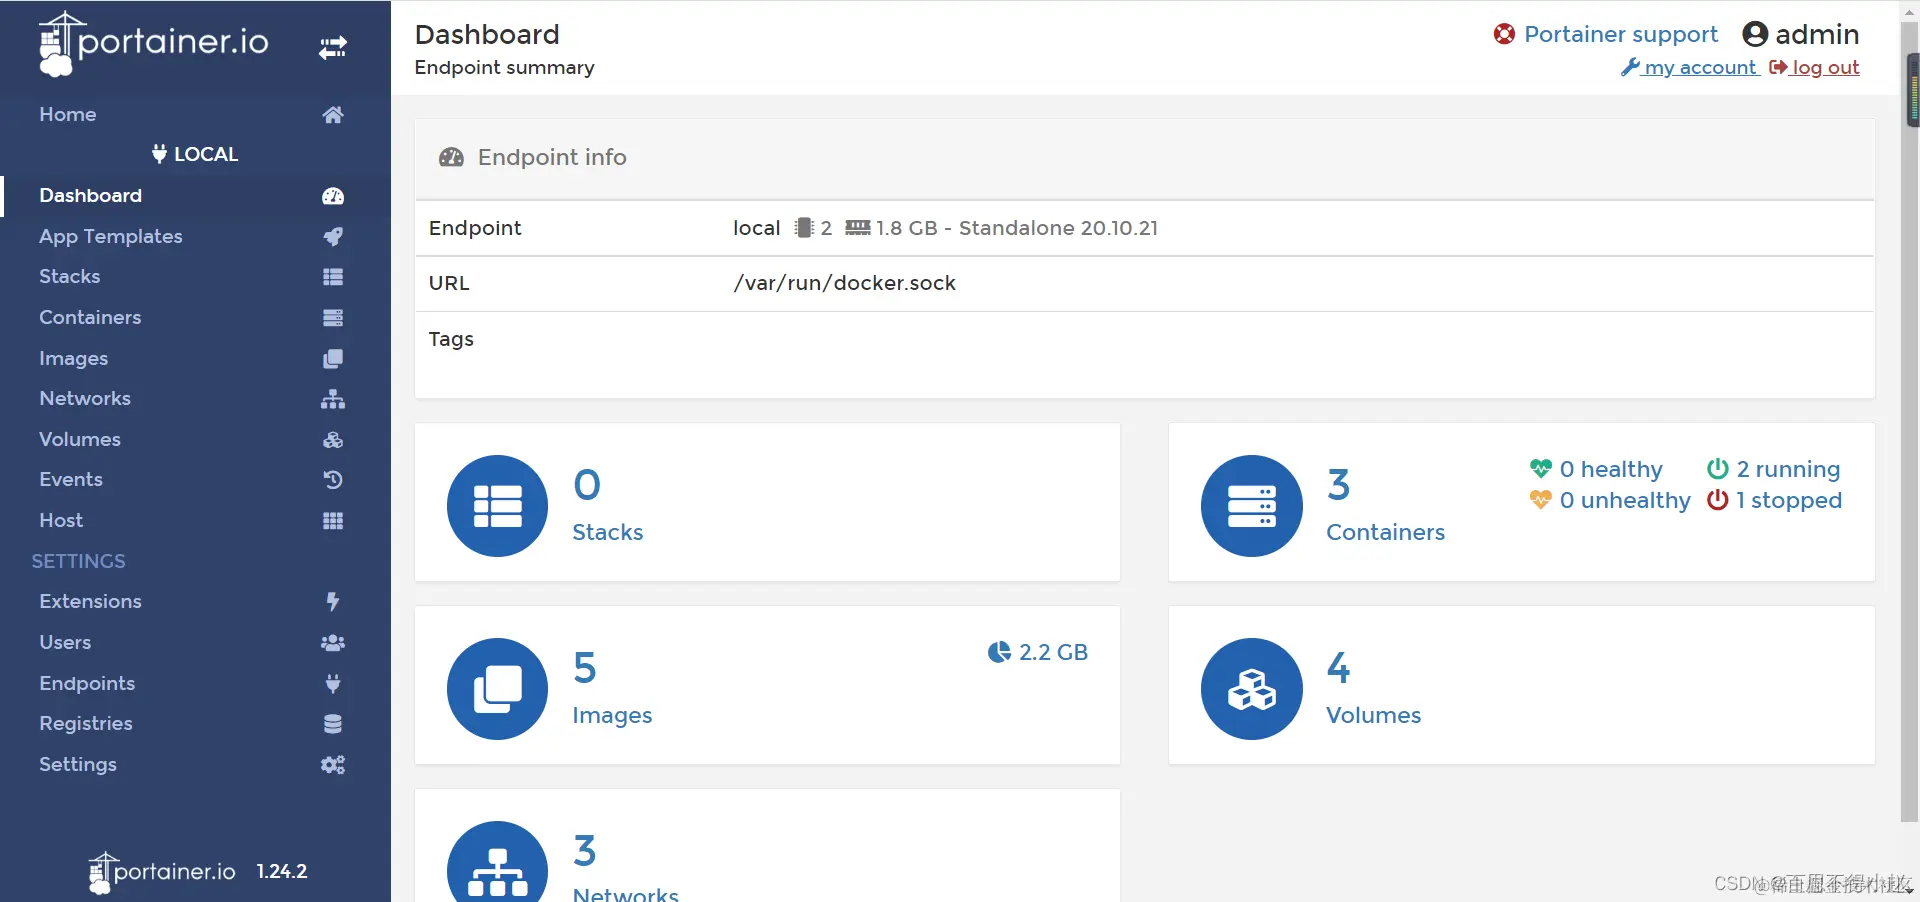Open Users under Settings

(x=65, y=643)
